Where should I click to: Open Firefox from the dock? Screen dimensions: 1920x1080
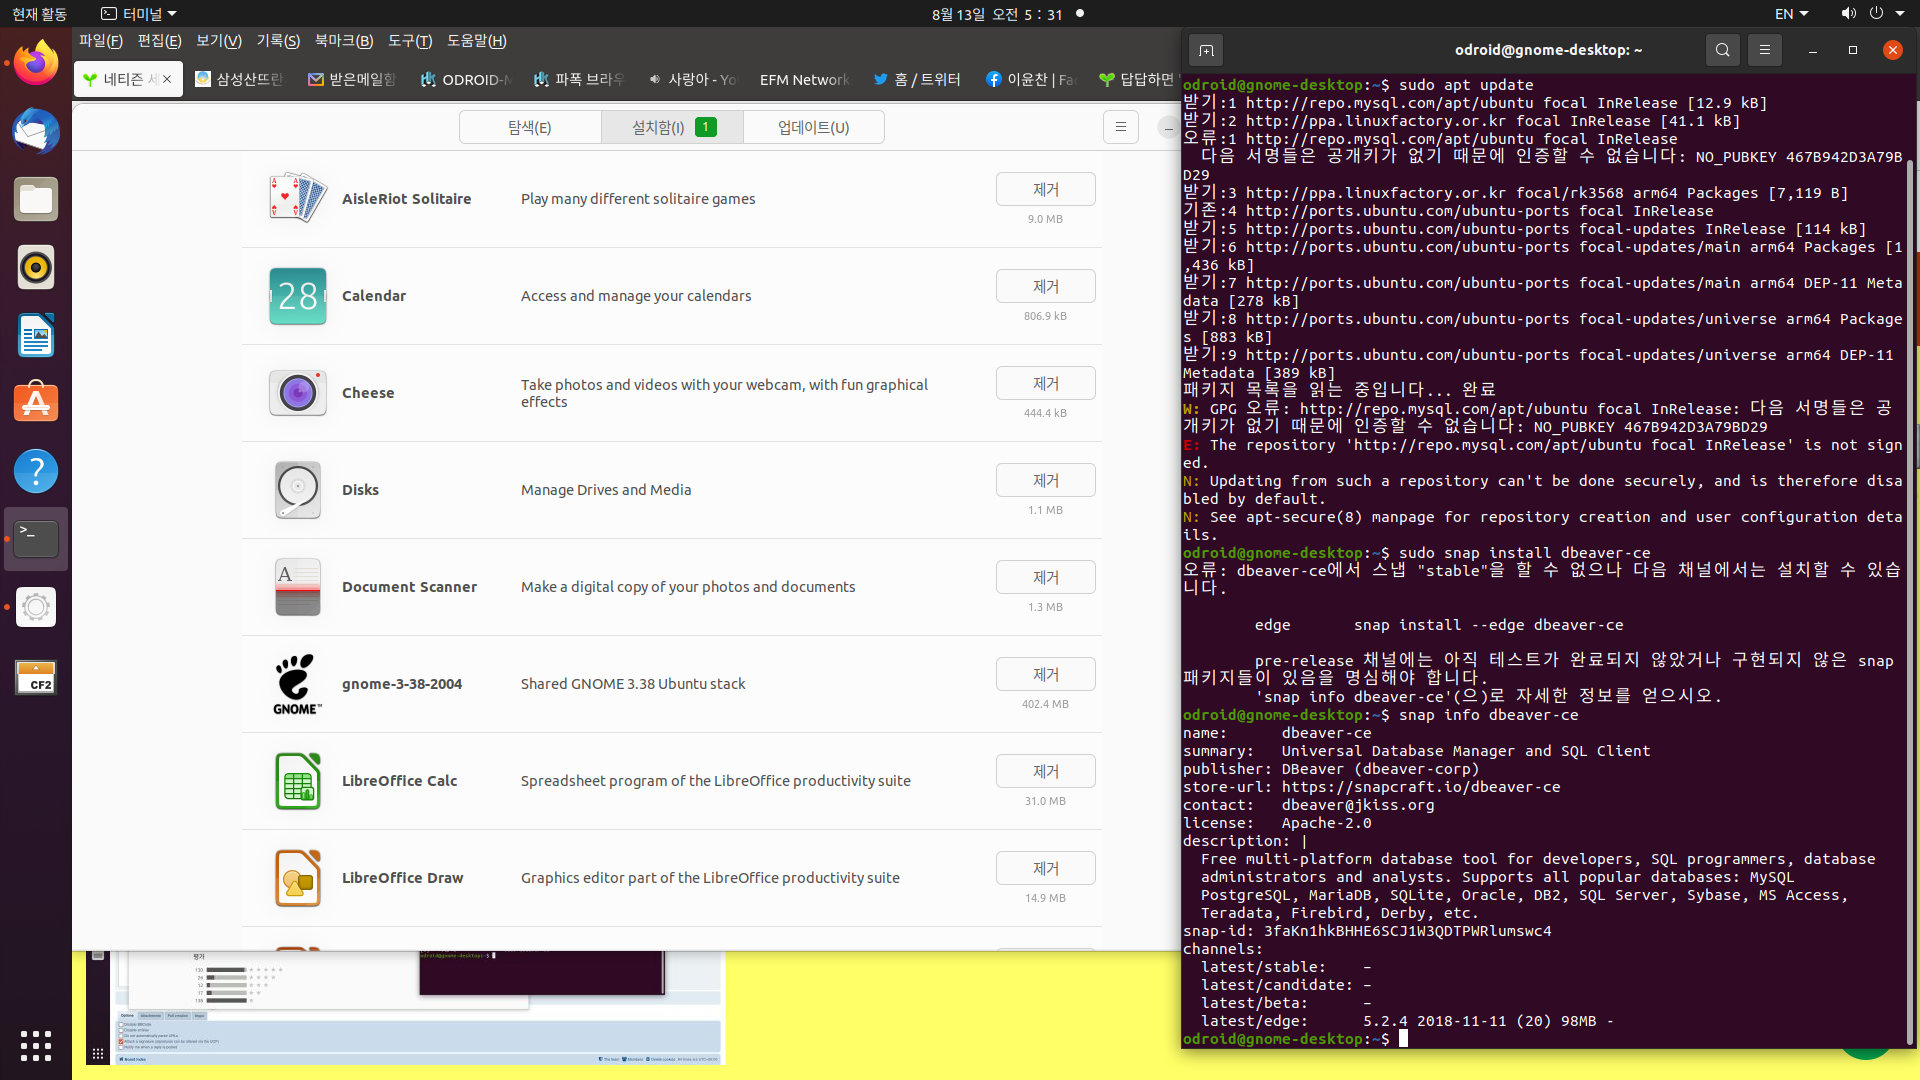pyautogui.click(x=36, y=64)
